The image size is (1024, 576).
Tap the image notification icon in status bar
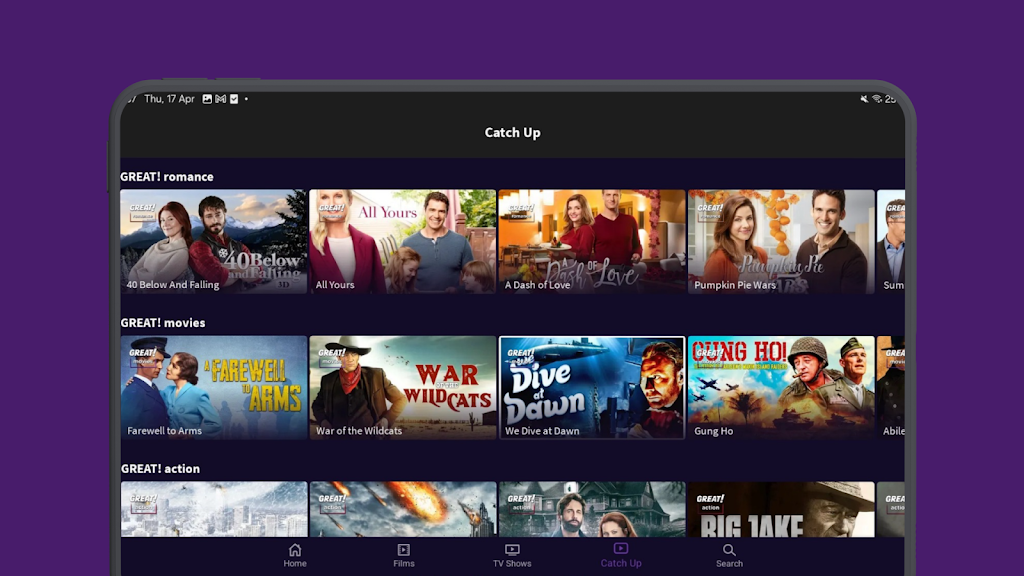pyautogui.click(x=207, y=99)
